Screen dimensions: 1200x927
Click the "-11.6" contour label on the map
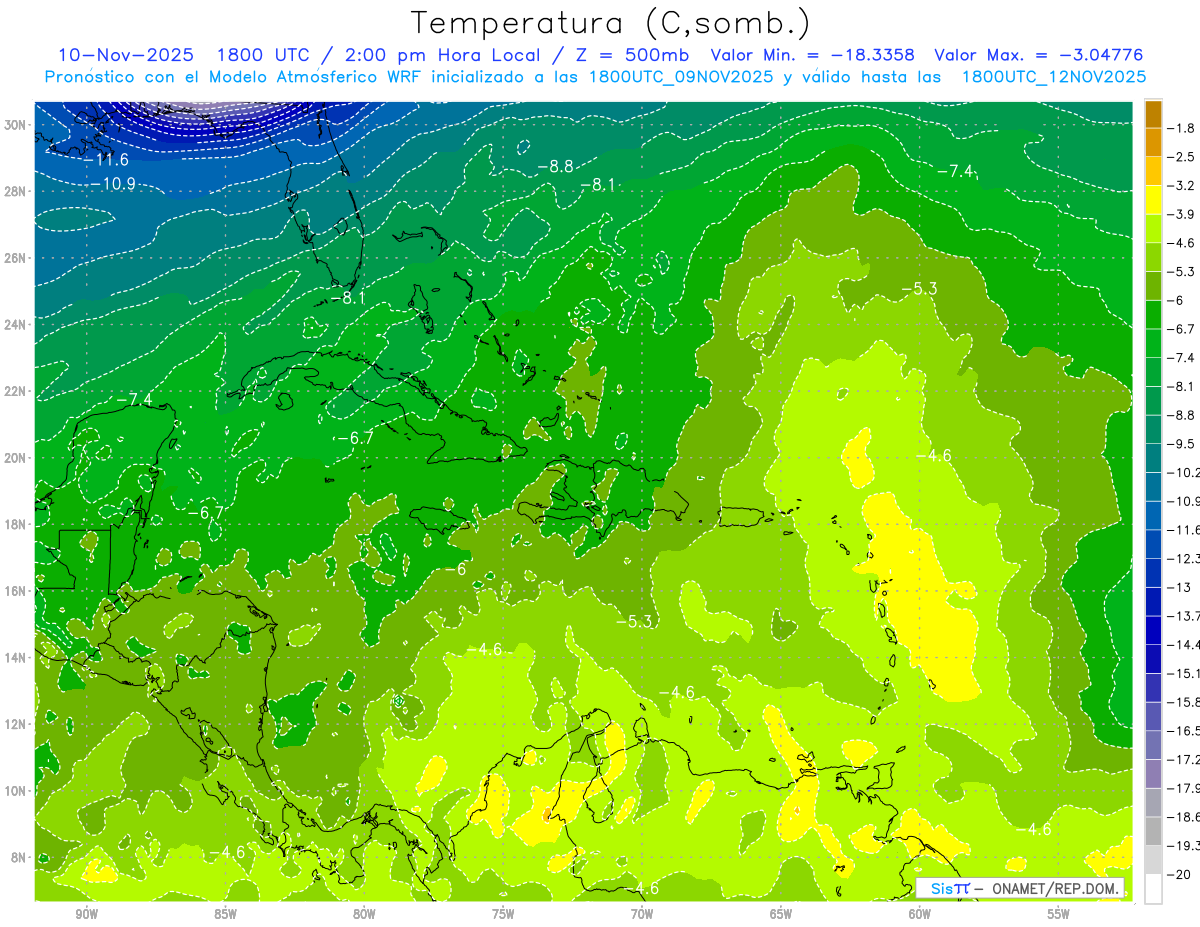(x=104, y=160)
